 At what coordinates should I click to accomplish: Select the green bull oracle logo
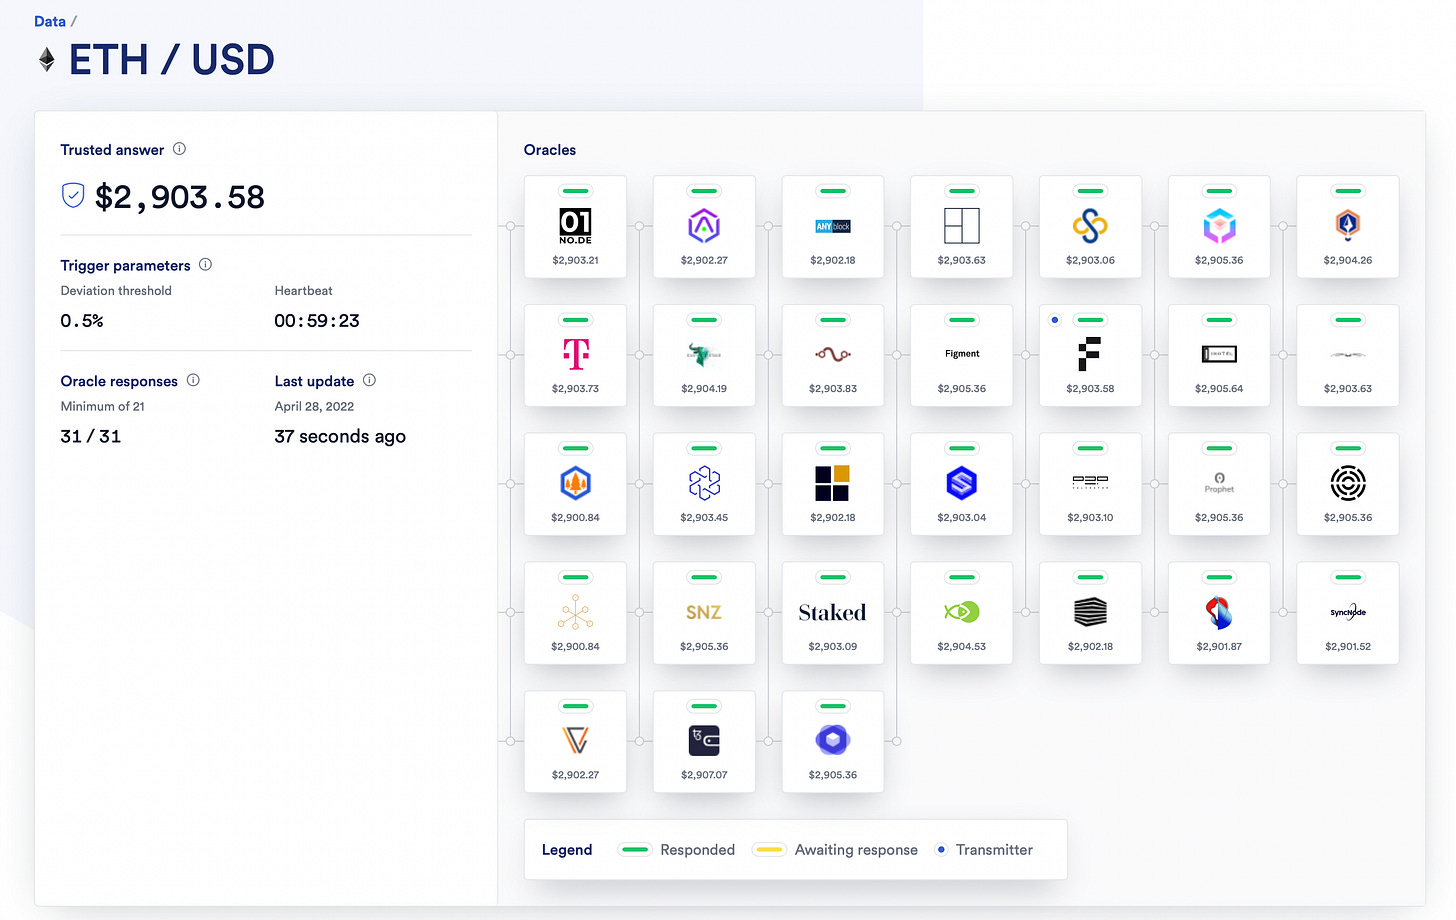pyautogui.click(x=704, y=354)
